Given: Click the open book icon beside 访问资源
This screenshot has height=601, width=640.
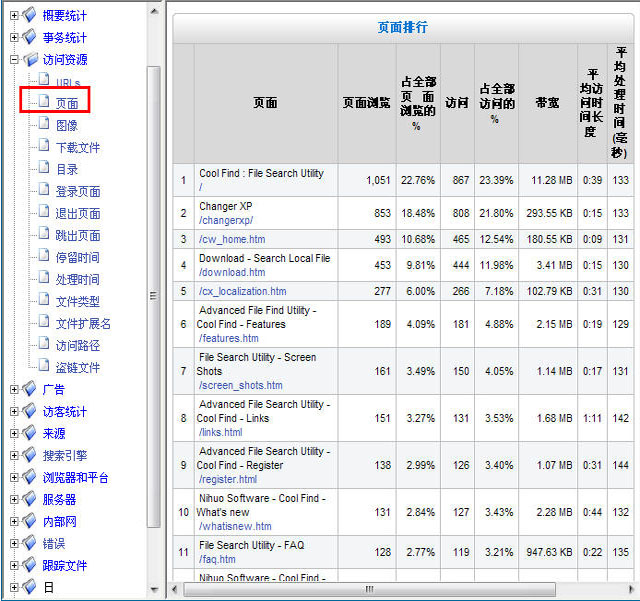Looking at the screenshot, I should tap(30, 59).
